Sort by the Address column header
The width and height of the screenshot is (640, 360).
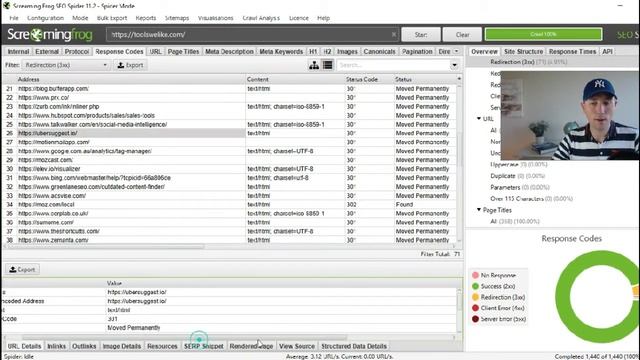(x=131, y=79)
